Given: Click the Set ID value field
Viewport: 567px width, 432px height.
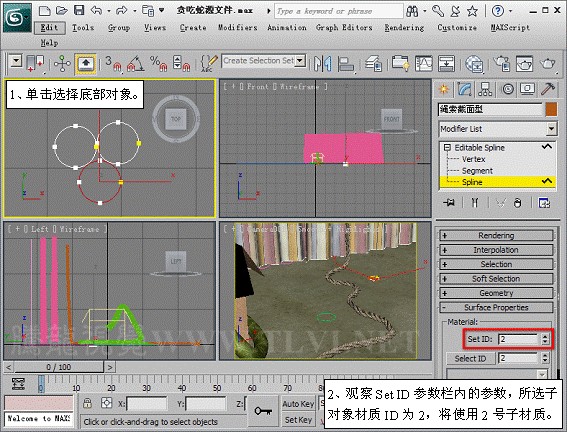Looking at the screenshot, I should [519, 339].
